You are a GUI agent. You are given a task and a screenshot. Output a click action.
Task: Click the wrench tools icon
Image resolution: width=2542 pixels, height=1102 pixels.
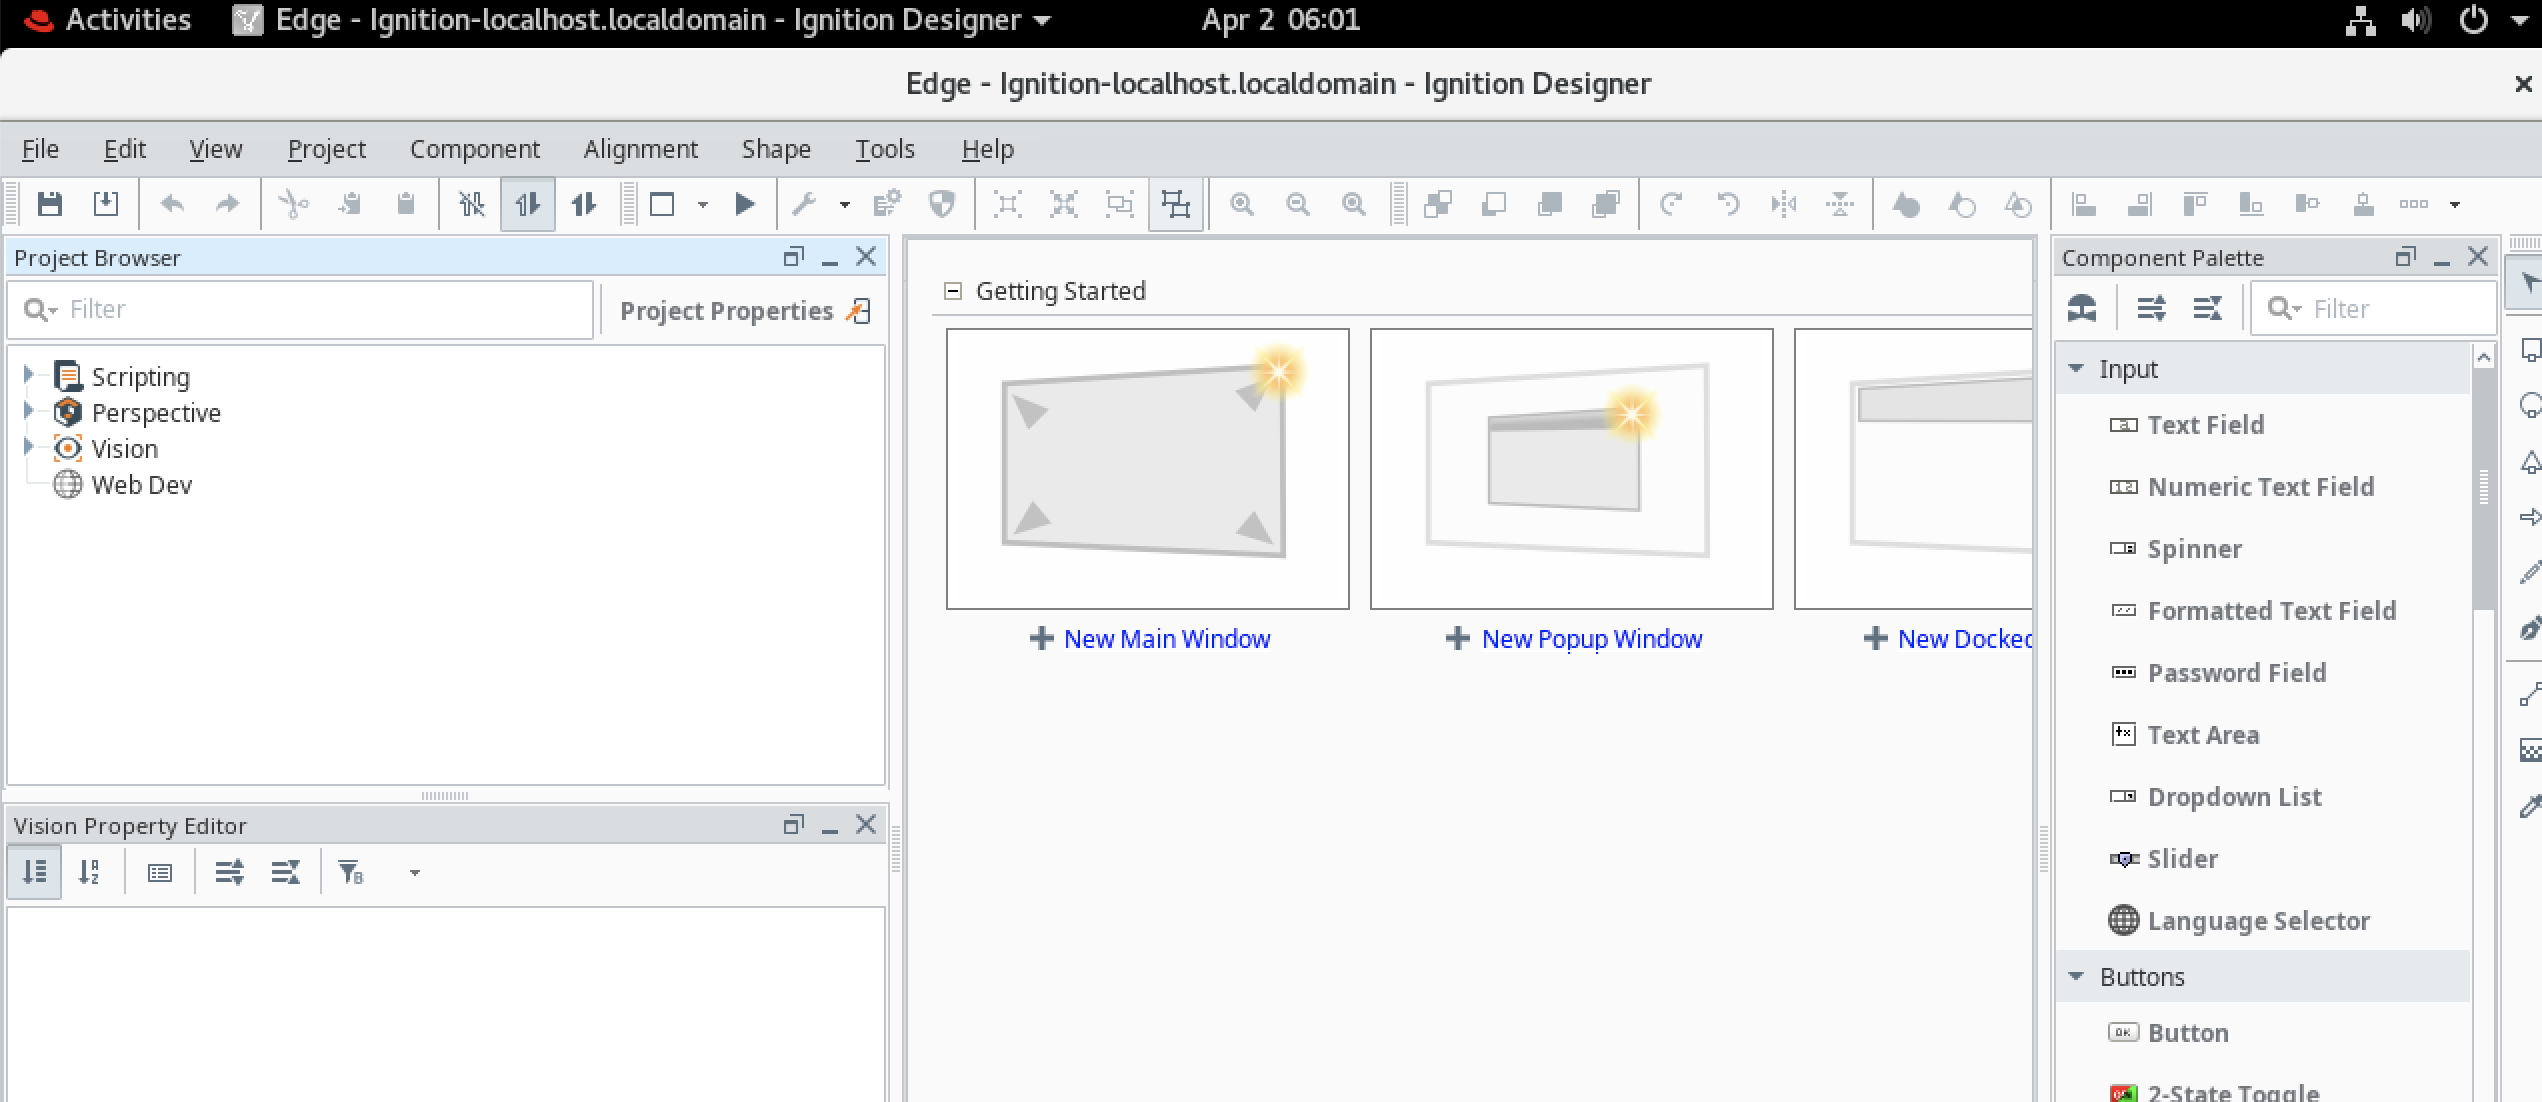point(804,204)
